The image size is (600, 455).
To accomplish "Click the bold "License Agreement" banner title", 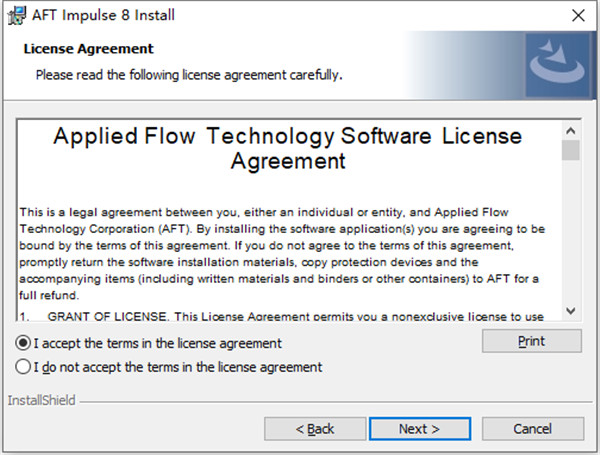I will point(88,49).
